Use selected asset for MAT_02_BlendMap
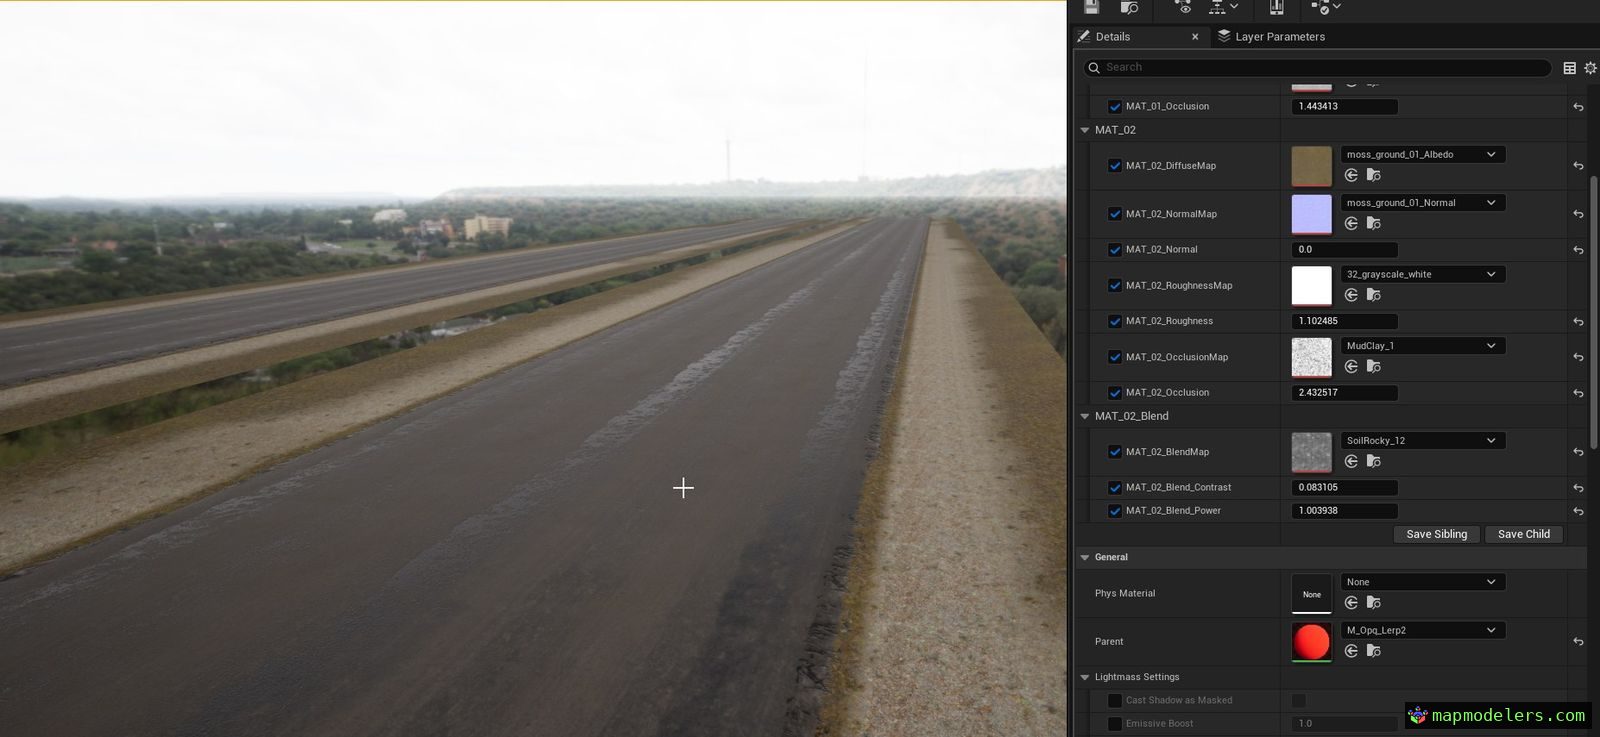The image size is (1600, 737). point(1351,461)
